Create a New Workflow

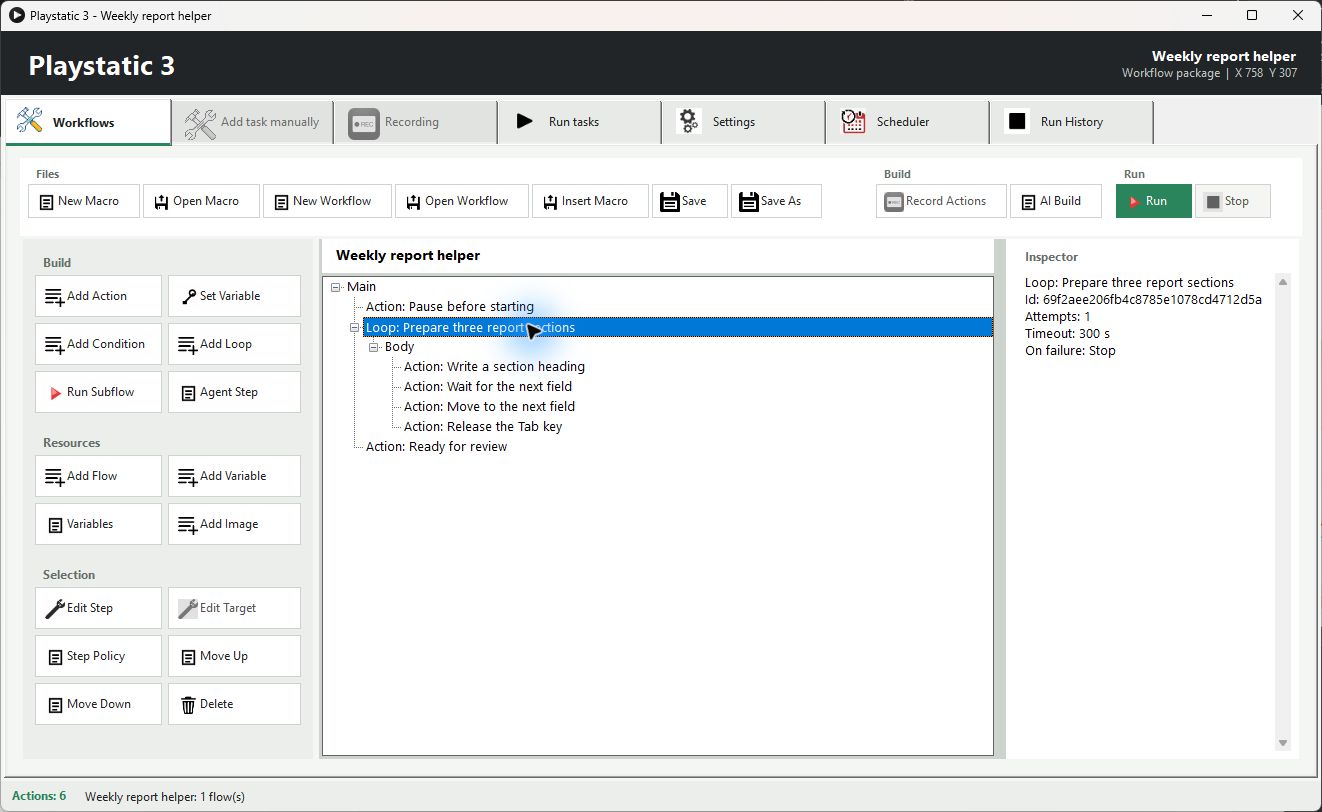(327, 201)
